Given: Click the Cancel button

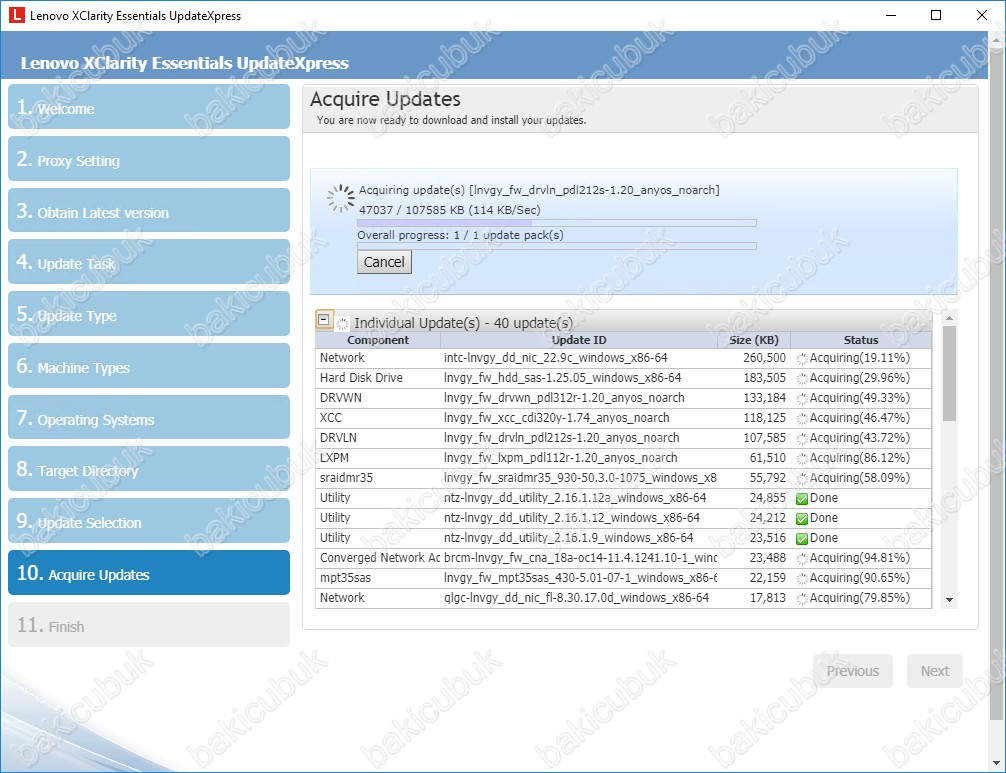Looking at the screenshot, I should 384,262.
